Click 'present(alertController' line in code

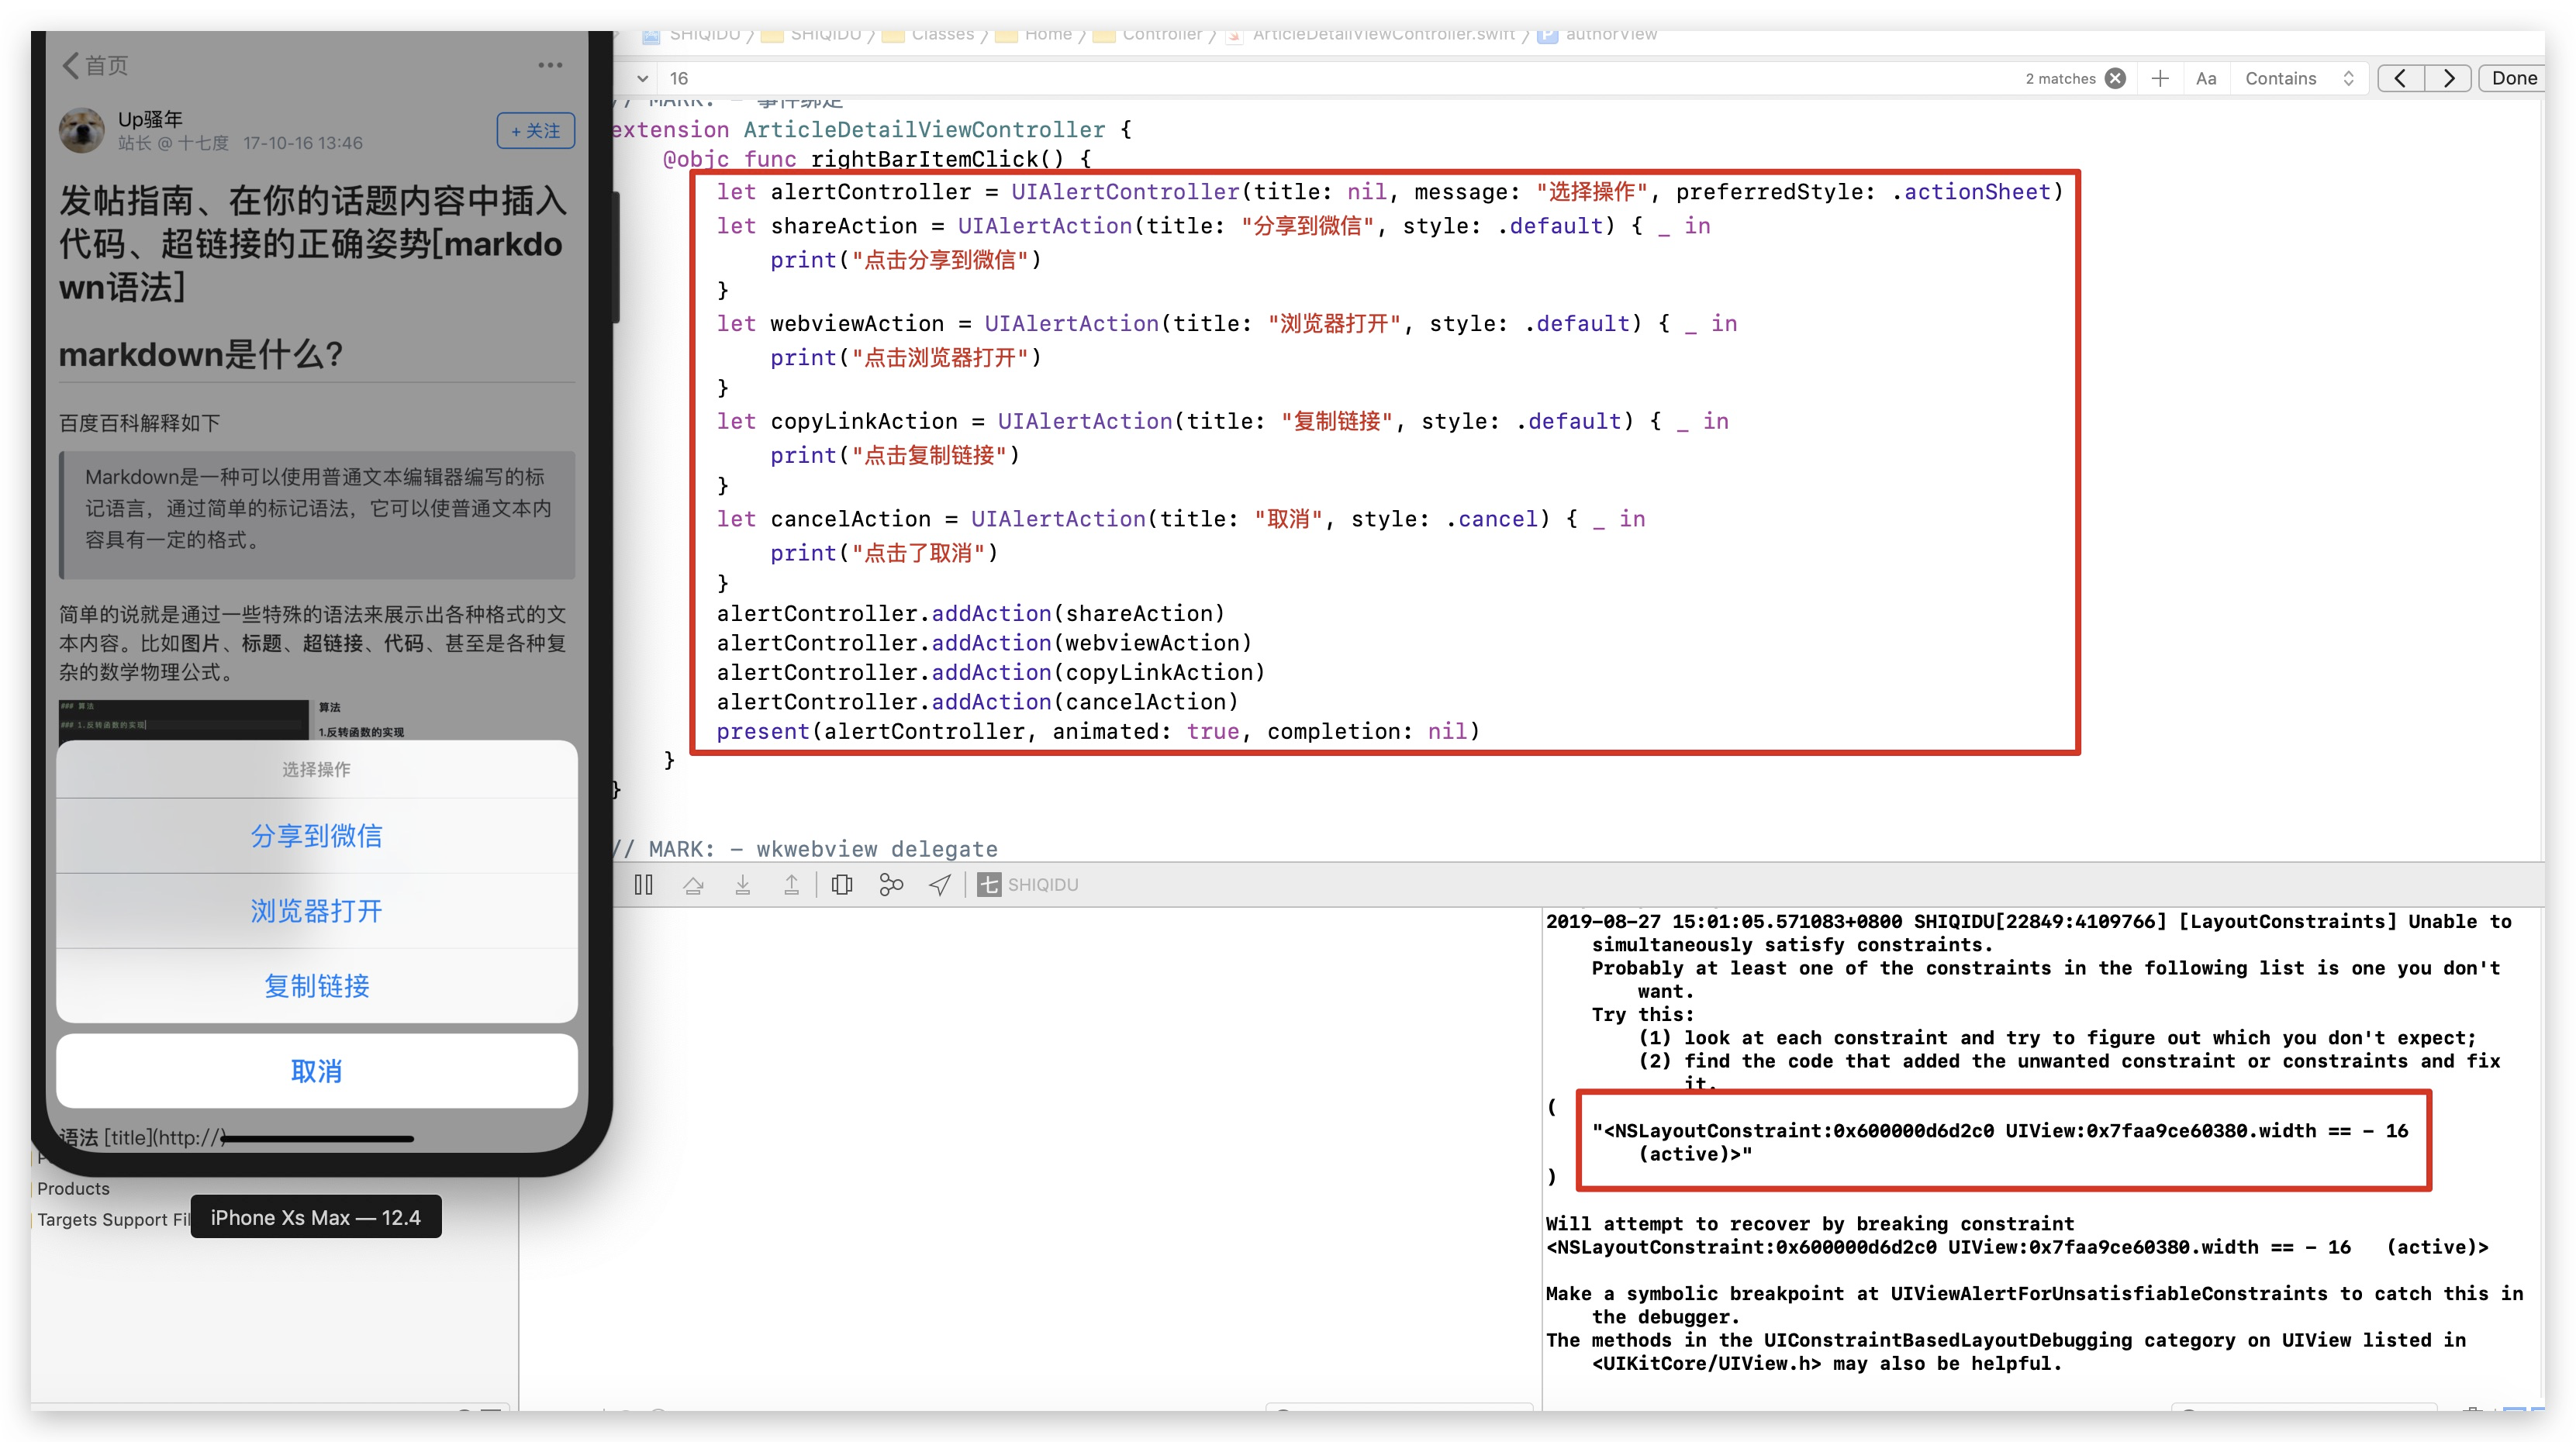tap(1097, 731)
